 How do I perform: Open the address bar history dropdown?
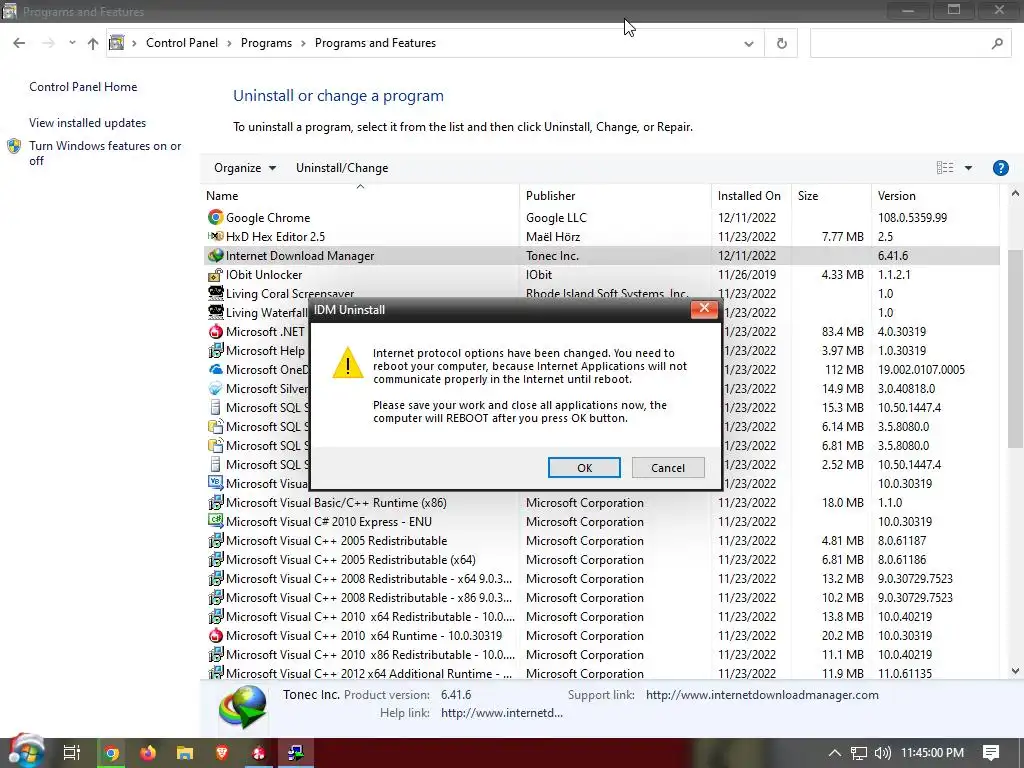pyautogui.click(x=748, y=44)
